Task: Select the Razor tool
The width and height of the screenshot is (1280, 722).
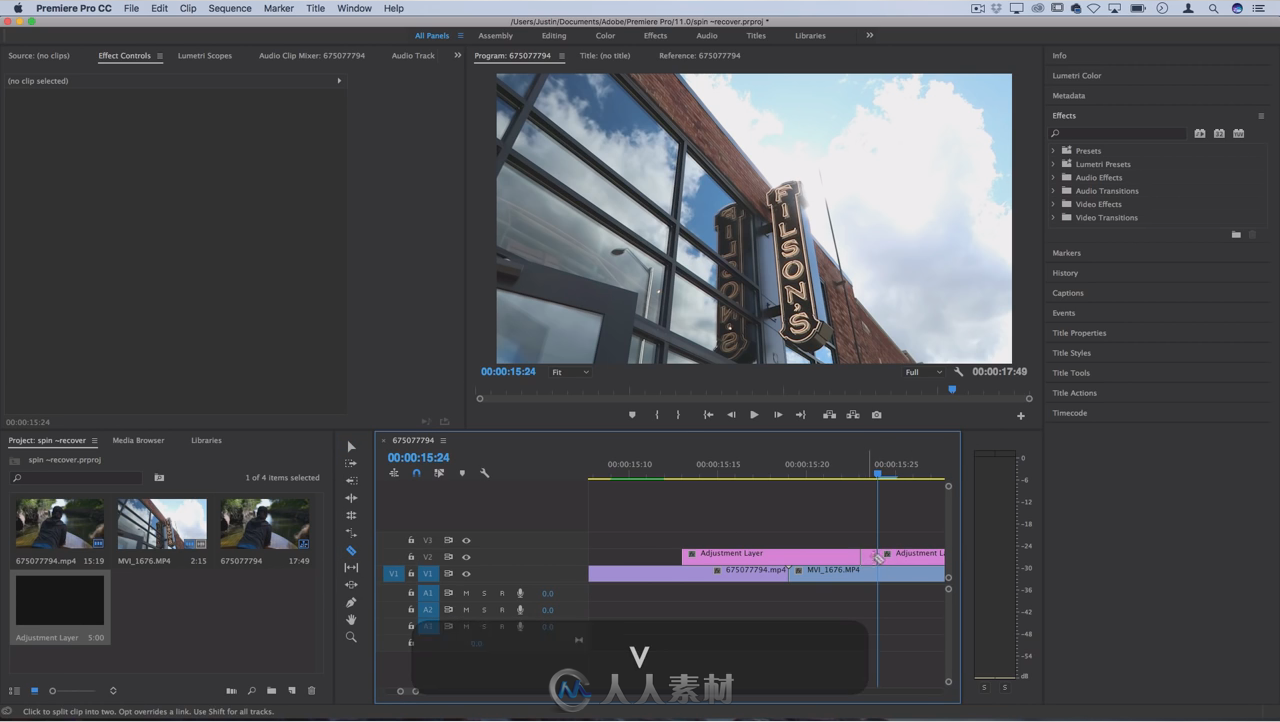Action: [x=351, y=551]
